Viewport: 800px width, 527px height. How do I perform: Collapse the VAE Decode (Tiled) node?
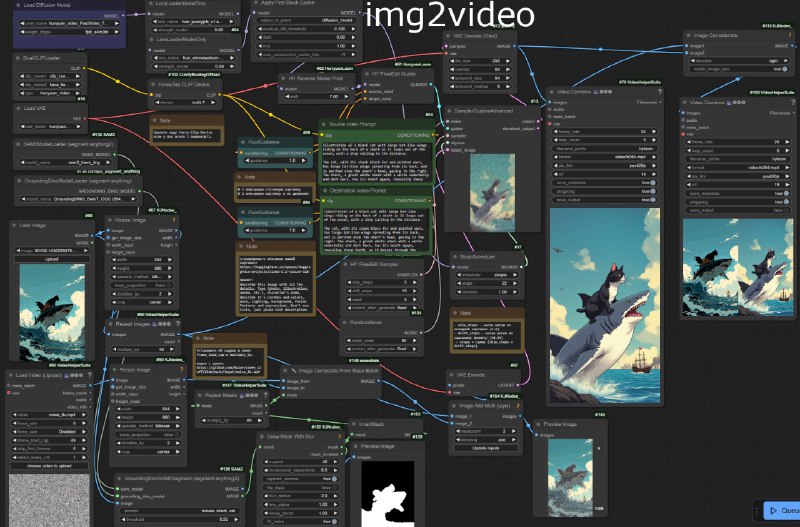(447, 36)
